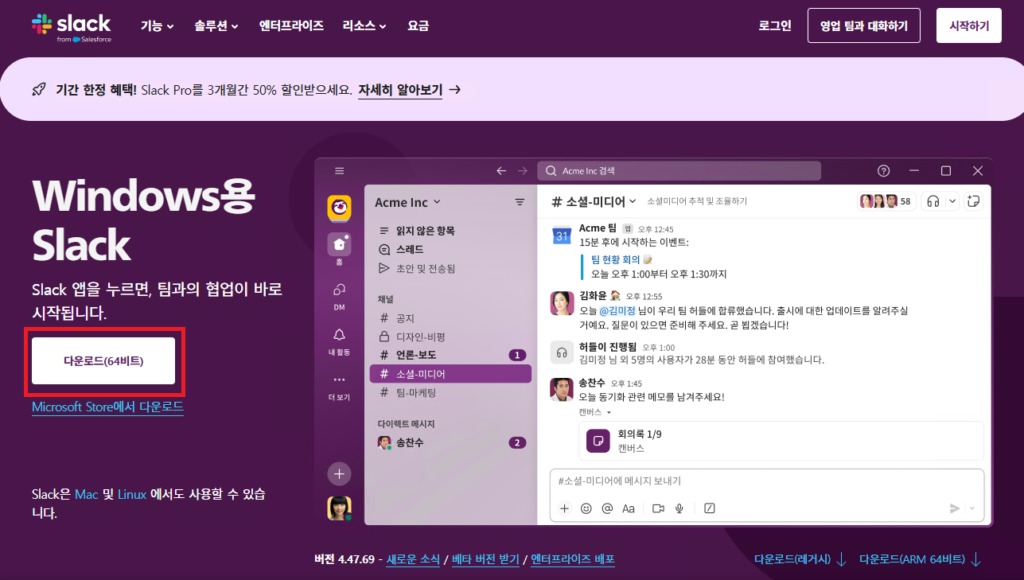Open the hamburger menu in the app window
1024x580 pixels.
339,171
